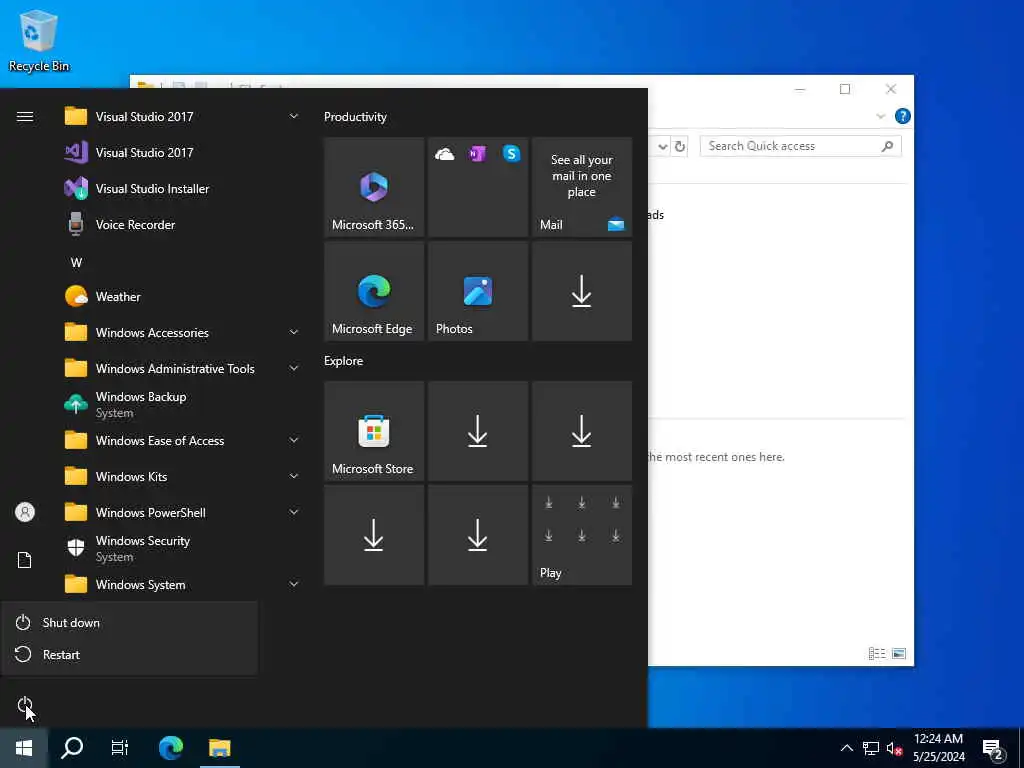The width and height of the screenshot is (1024, 768).
Task: Select Shut down from the power menu
Action: coord(130,622)
